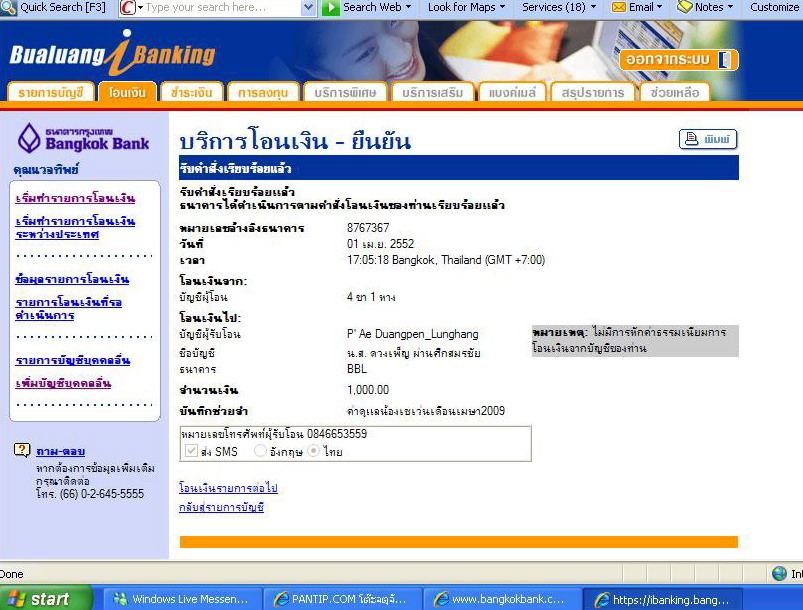Open the บริการพิเศษ tab

coord(345,92)
